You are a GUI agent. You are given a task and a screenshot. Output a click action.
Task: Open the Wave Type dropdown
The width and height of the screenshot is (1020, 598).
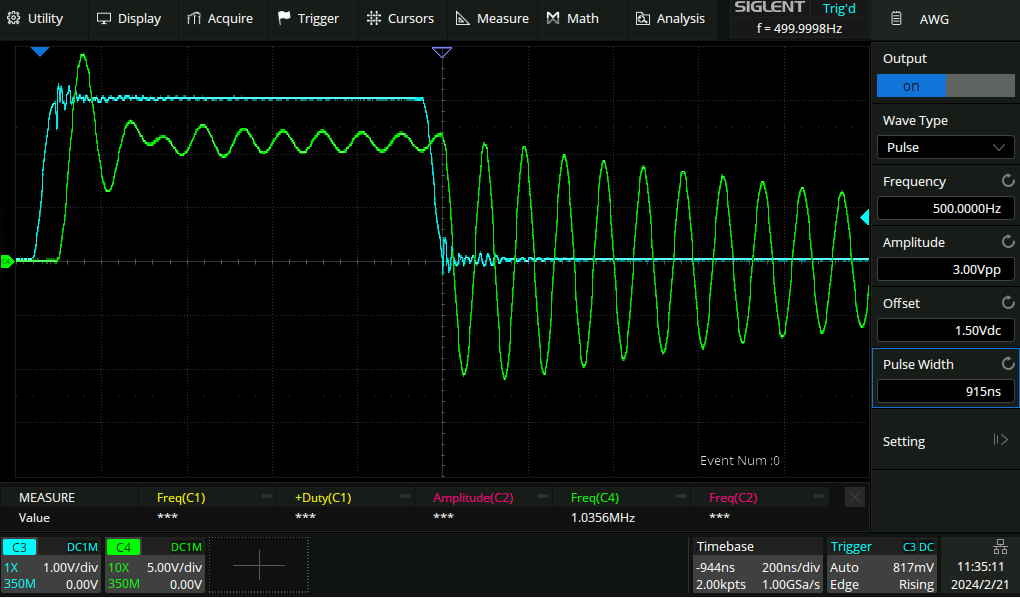[x=945, y=147]
